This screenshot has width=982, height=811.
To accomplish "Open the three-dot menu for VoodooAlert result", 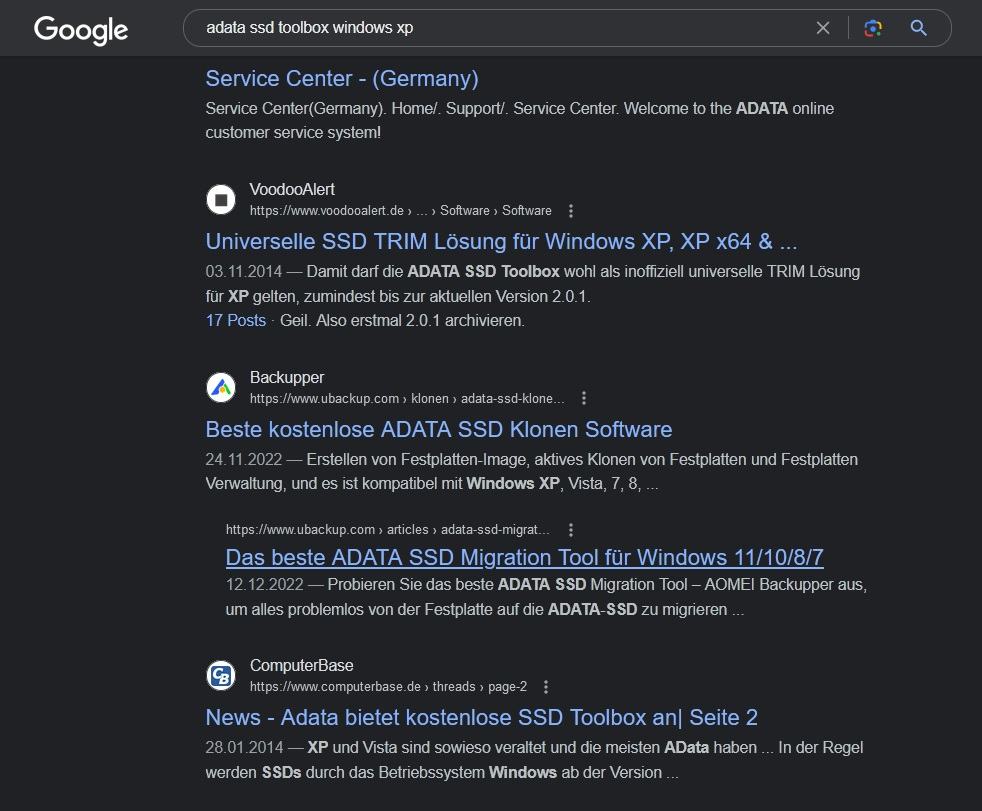I will 571,211.
